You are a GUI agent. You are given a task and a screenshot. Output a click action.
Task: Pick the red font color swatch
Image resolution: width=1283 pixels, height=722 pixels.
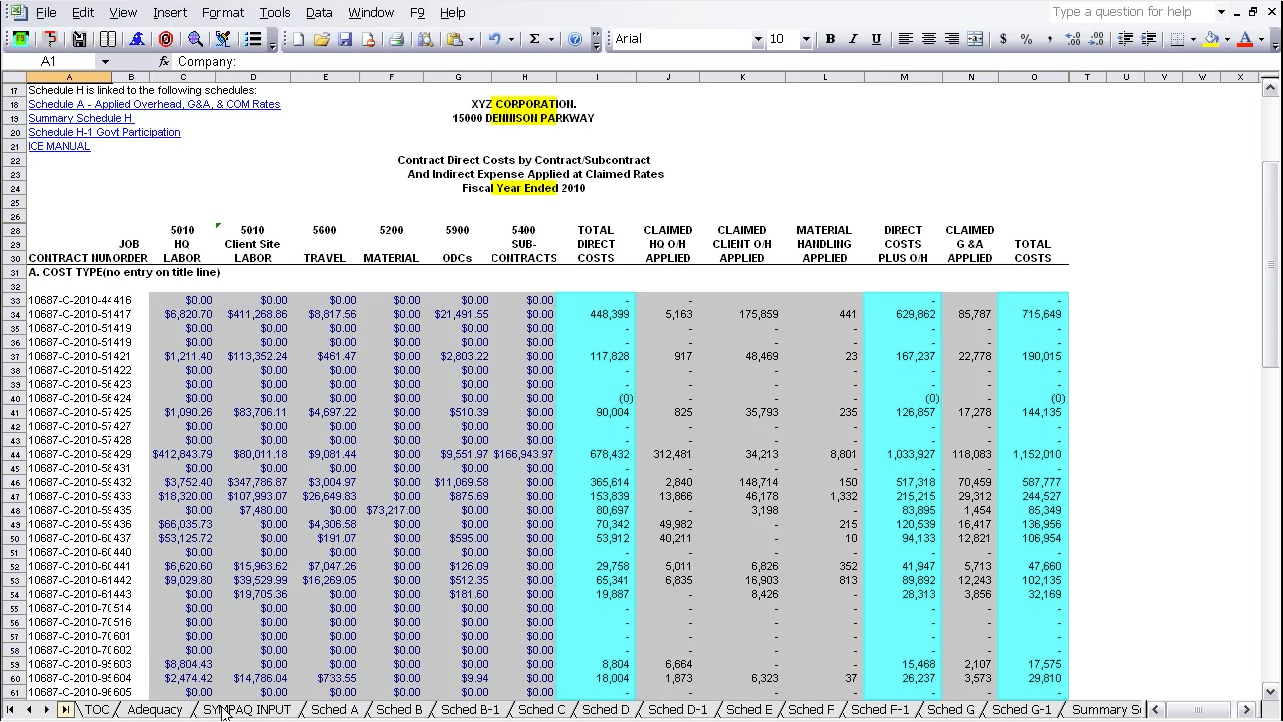1244,43
